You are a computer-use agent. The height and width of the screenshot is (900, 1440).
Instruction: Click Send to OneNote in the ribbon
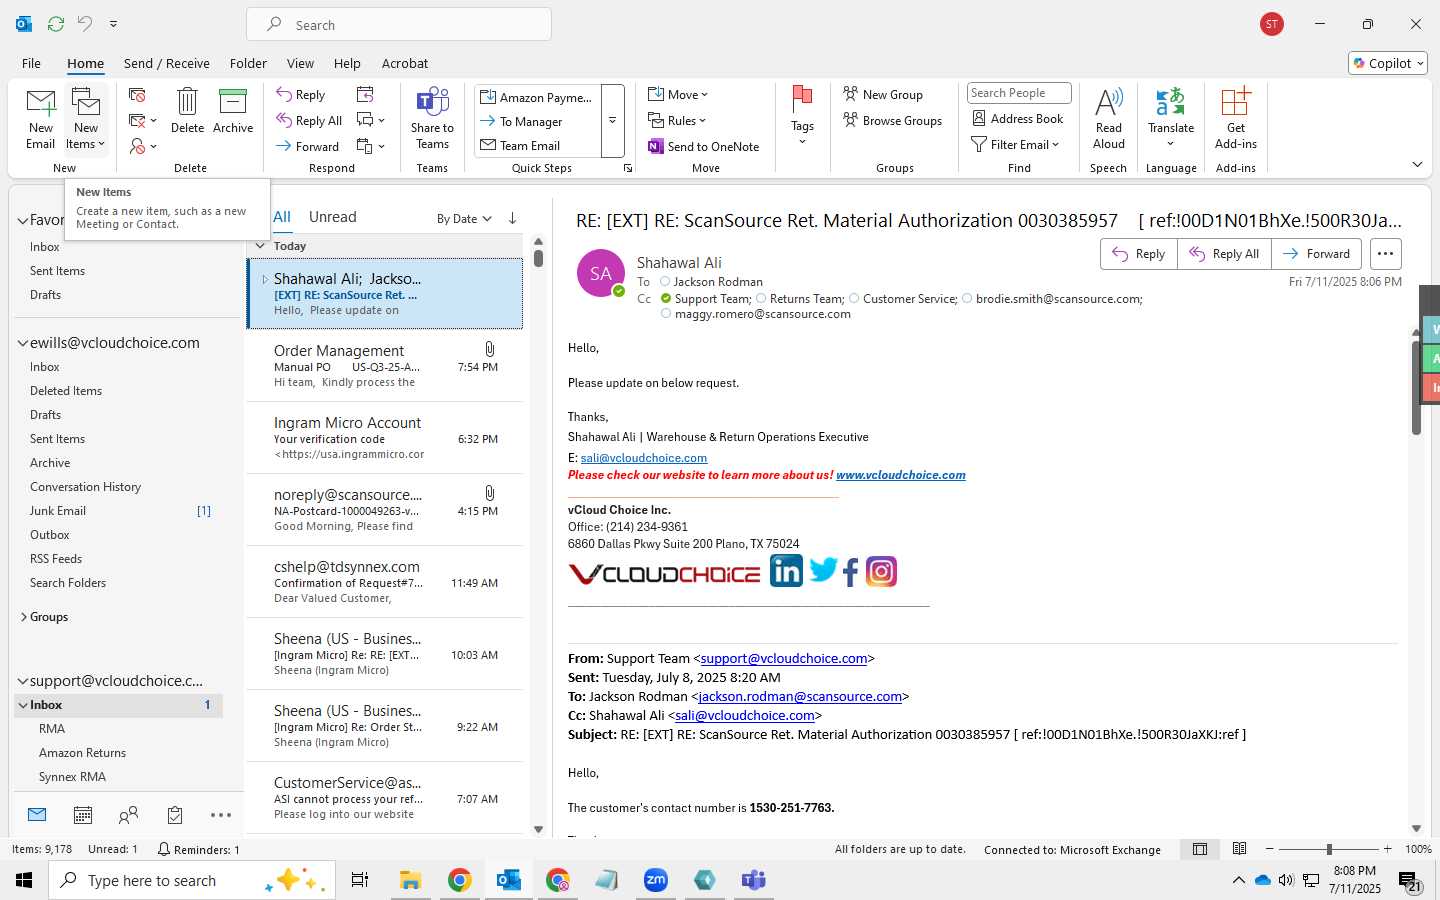[704, 146]
